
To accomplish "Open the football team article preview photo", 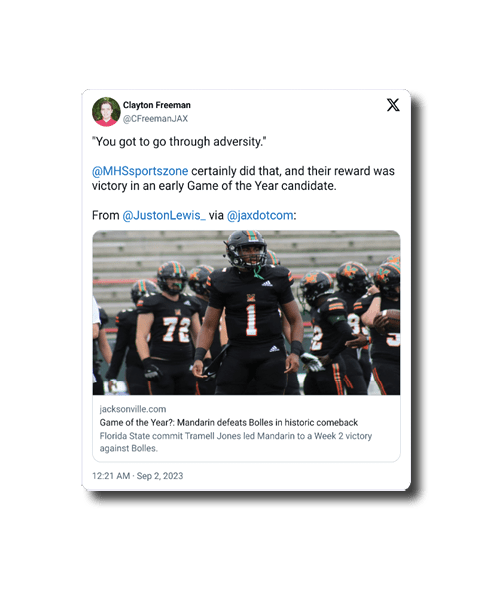I will (246, 313).
